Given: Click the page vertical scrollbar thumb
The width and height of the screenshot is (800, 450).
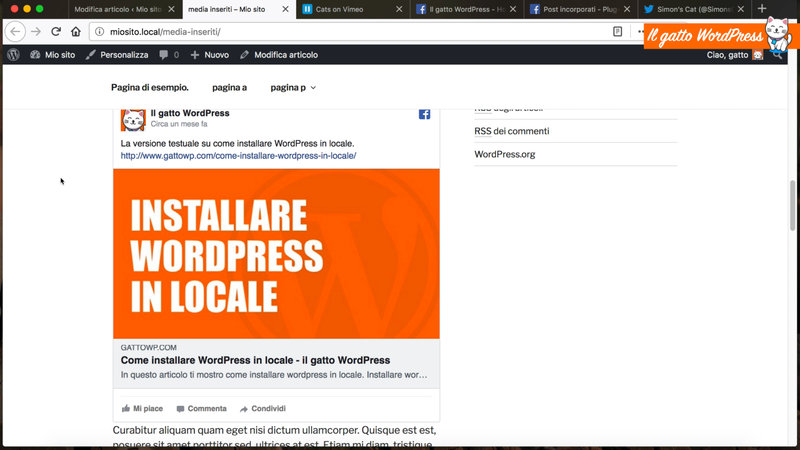Looking at the screenshot, I should pyautogui.click(x=792, y=205).
